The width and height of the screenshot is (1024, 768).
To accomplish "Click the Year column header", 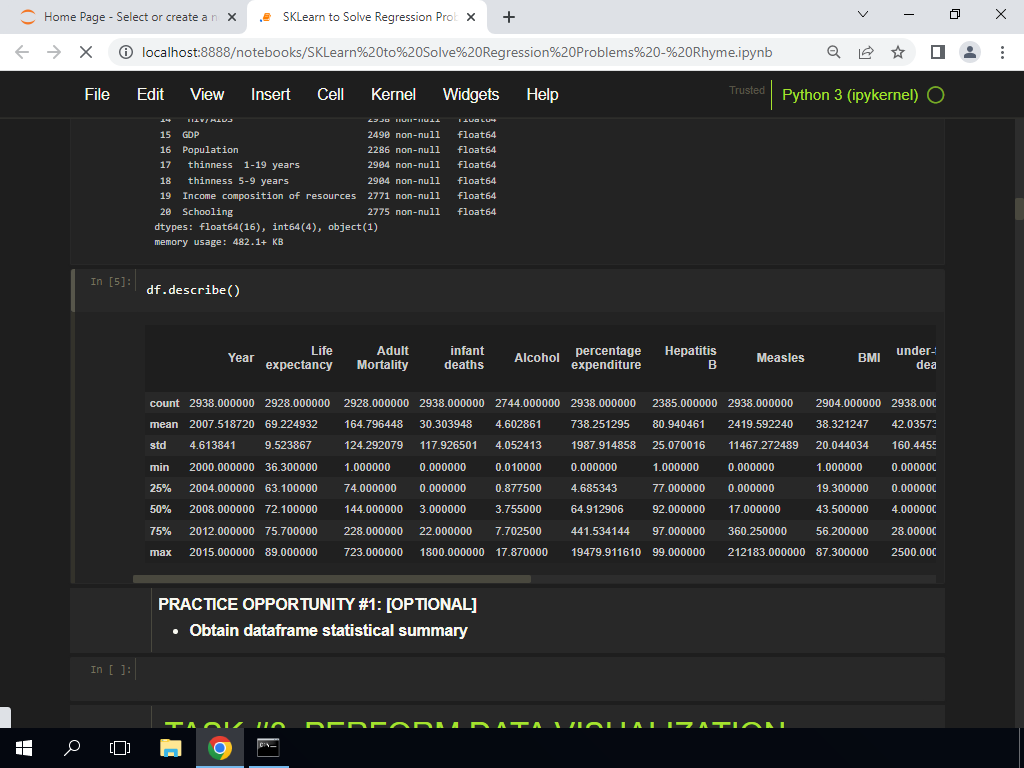I will (240, 358).
